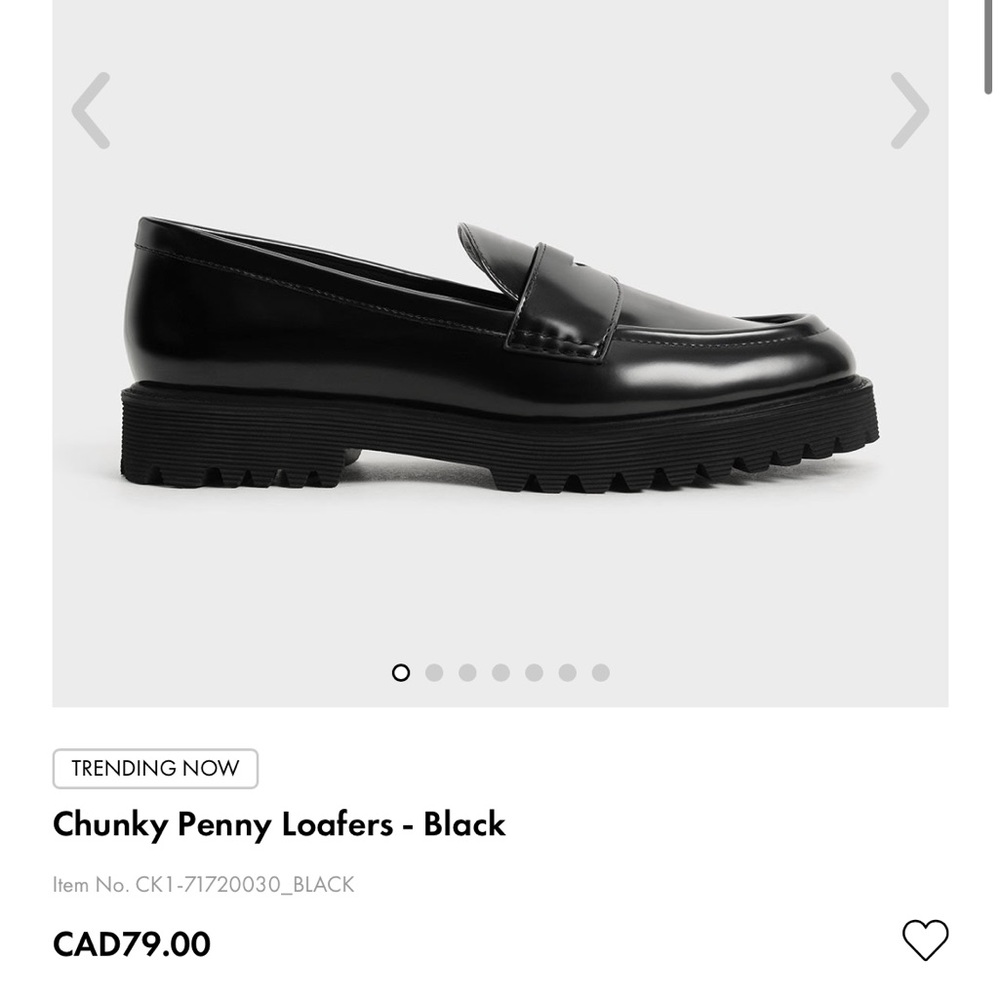Select the second carousel dot

point(435,674)
